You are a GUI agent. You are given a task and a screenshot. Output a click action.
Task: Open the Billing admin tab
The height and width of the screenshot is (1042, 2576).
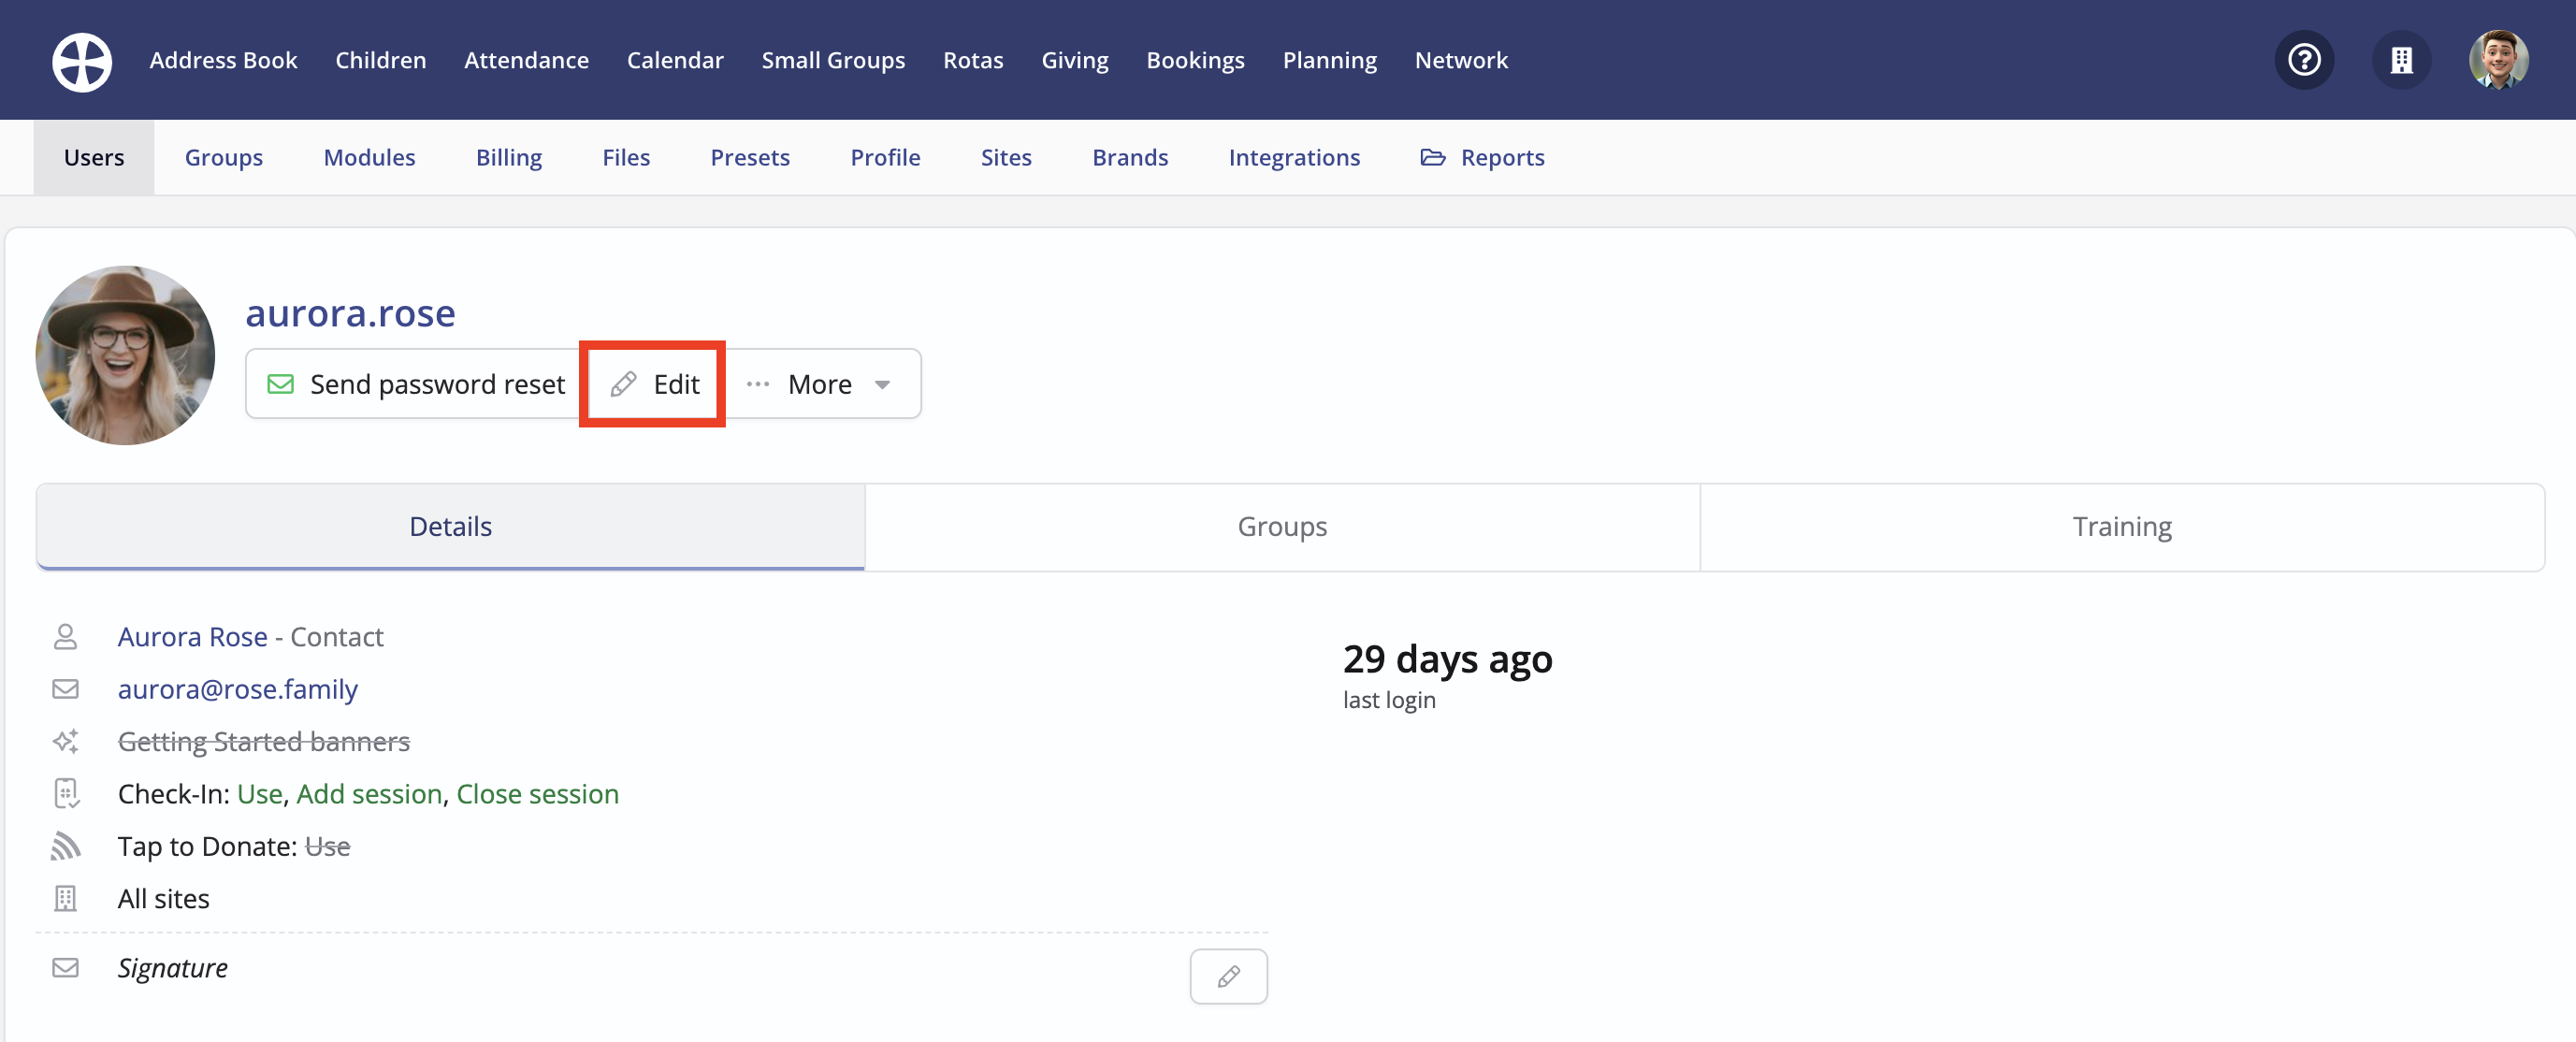(509, 157)
